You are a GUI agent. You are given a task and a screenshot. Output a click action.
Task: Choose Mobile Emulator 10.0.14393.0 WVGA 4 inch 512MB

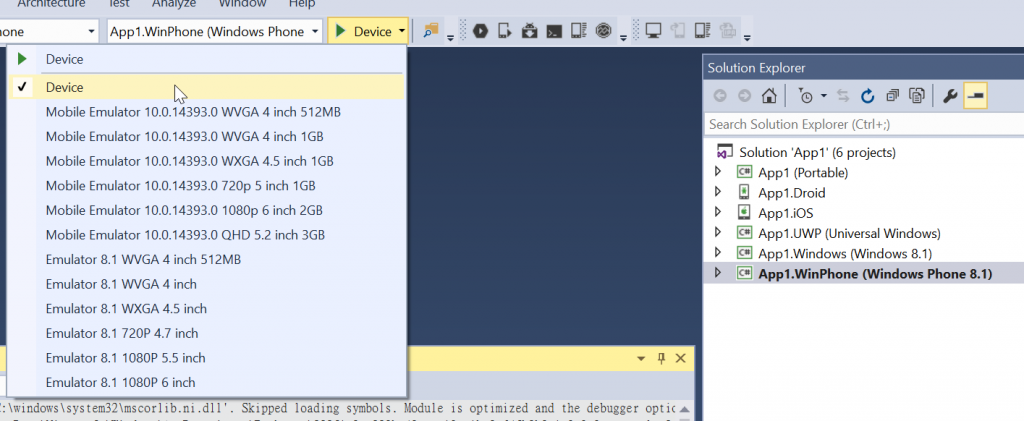pos(206,112)
